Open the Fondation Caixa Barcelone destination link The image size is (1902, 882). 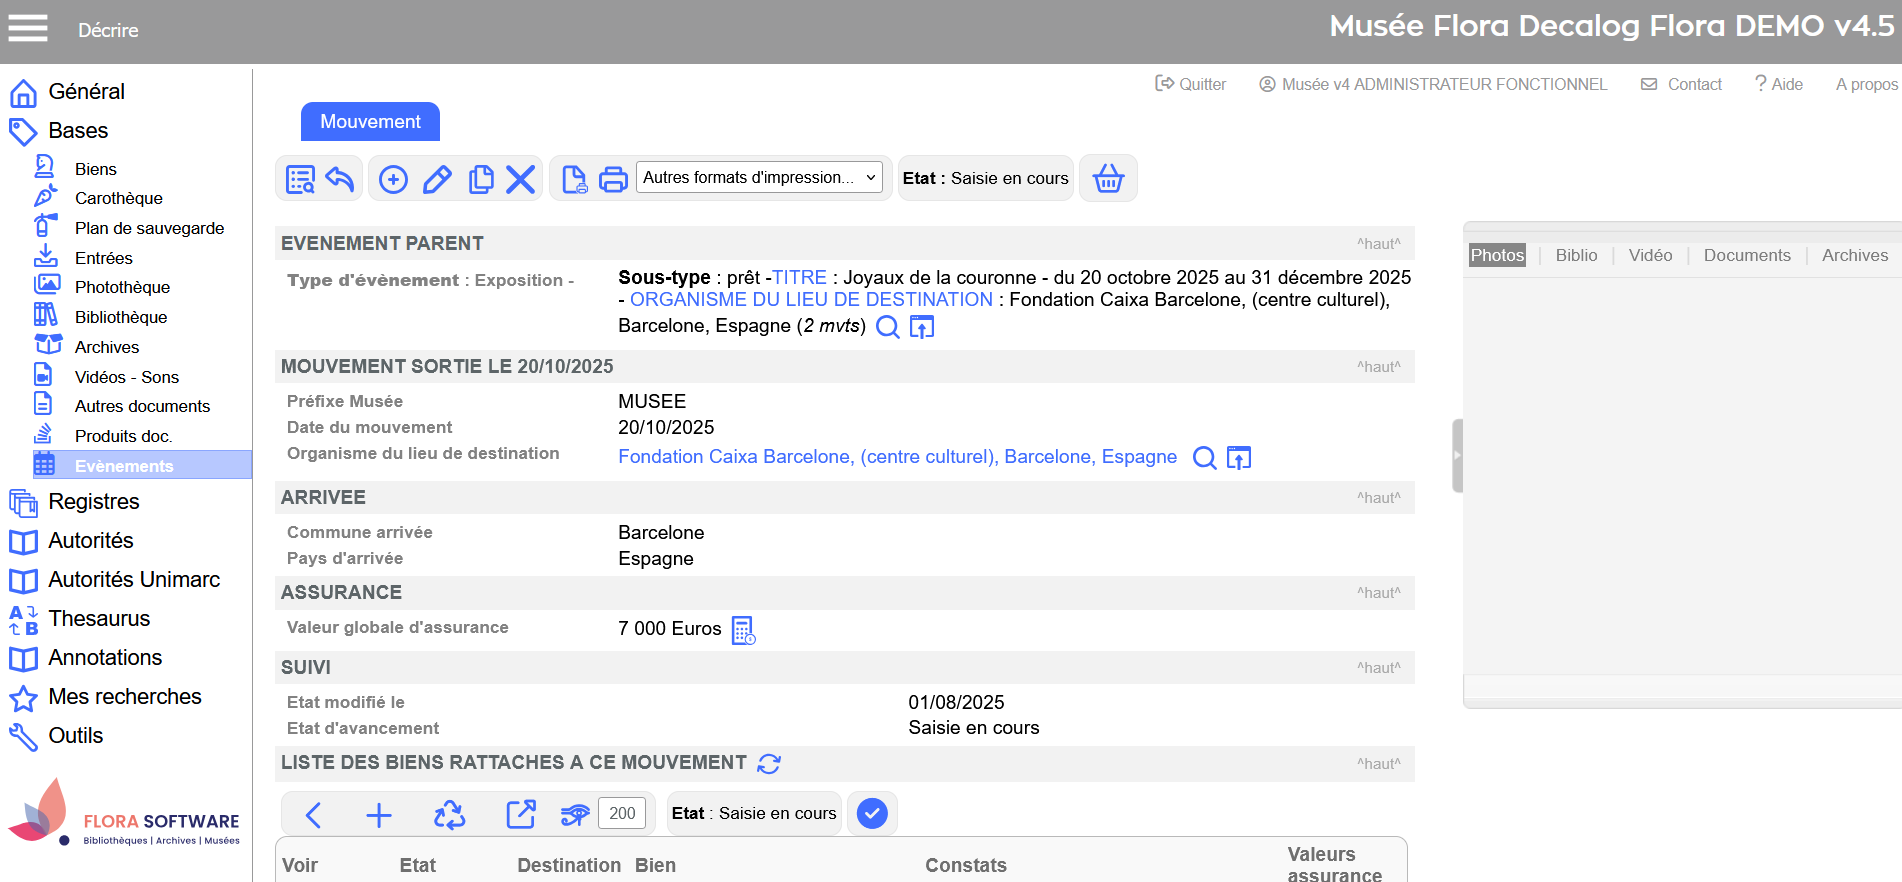[x=897, y=457]
